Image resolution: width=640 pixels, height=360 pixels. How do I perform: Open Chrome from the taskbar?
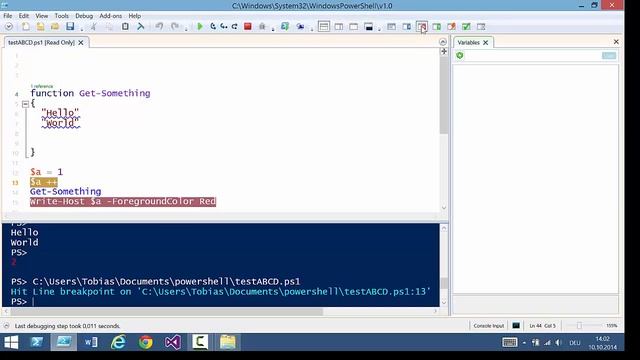(146, 342)
